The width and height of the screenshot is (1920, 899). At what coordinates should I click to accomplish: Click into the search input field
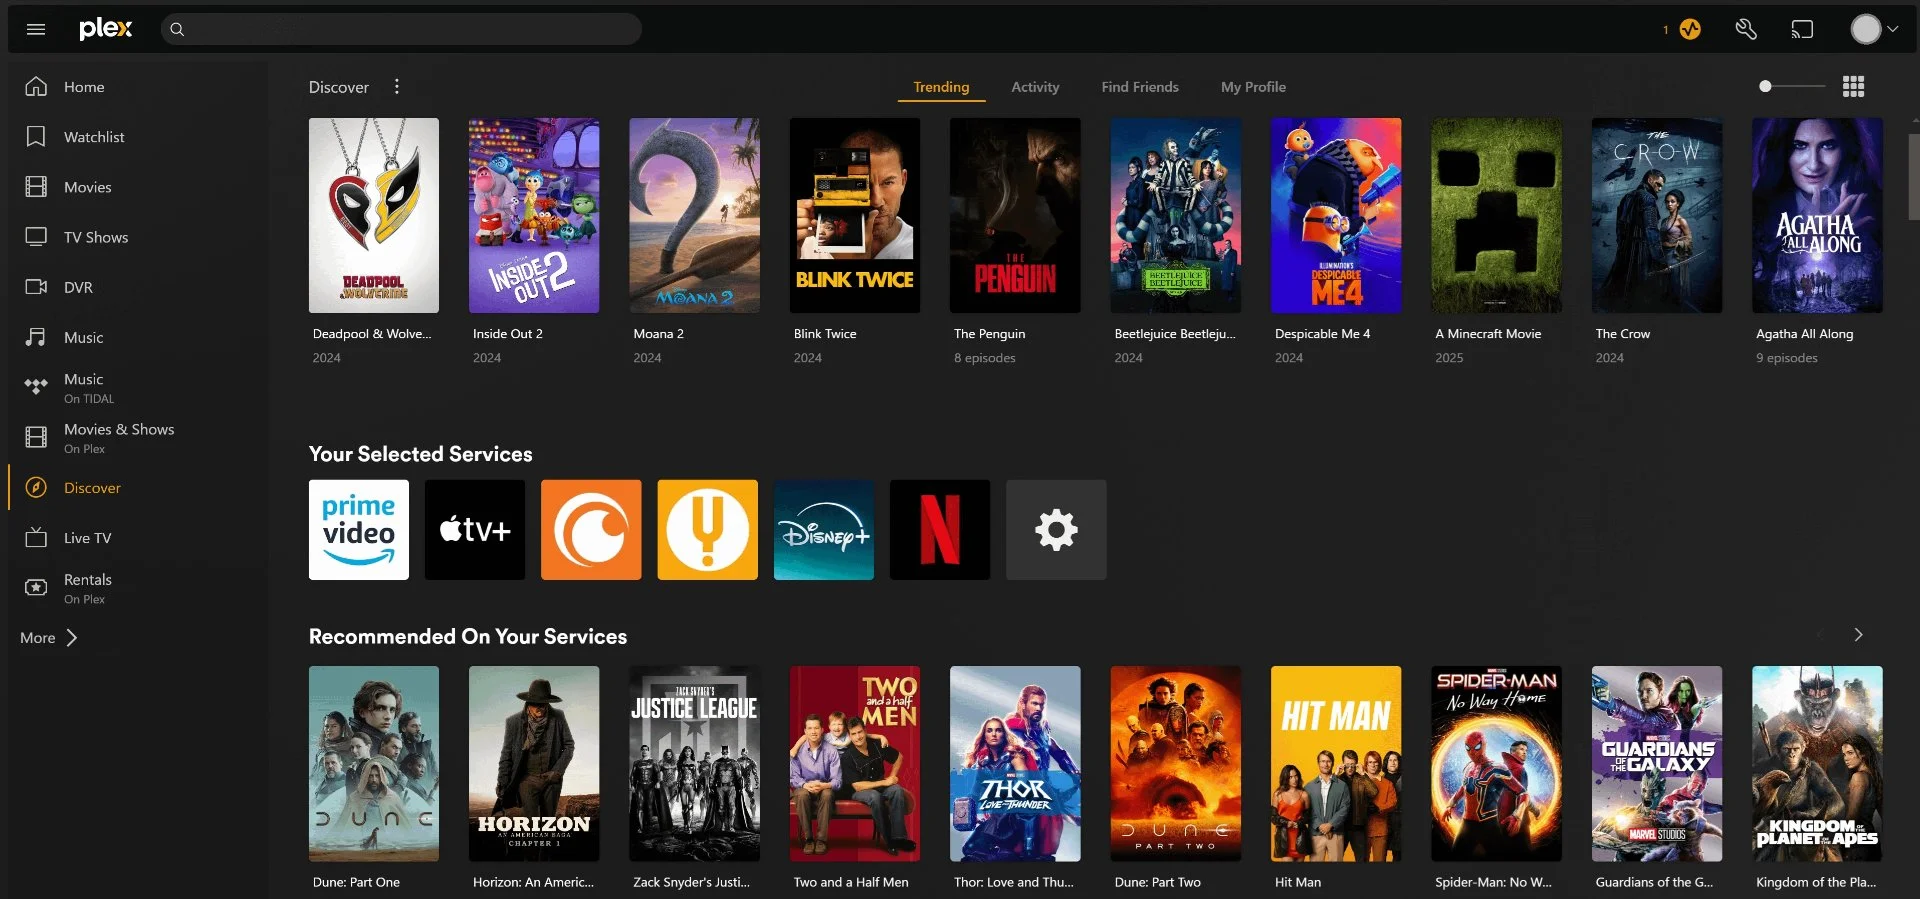(x=401, y=30)
